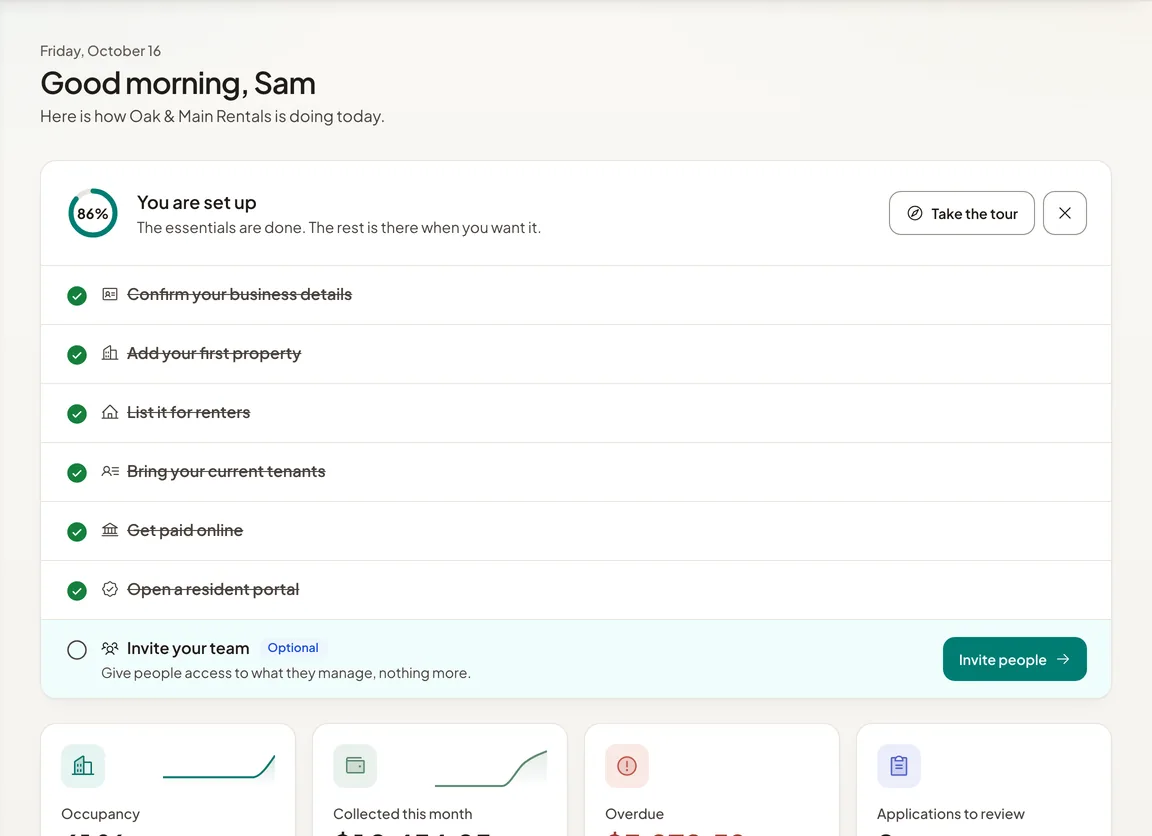This screenshot has width=1152, height=836.
Task: Toggle the Add your first property checkmark
Action: click(76, 355)
